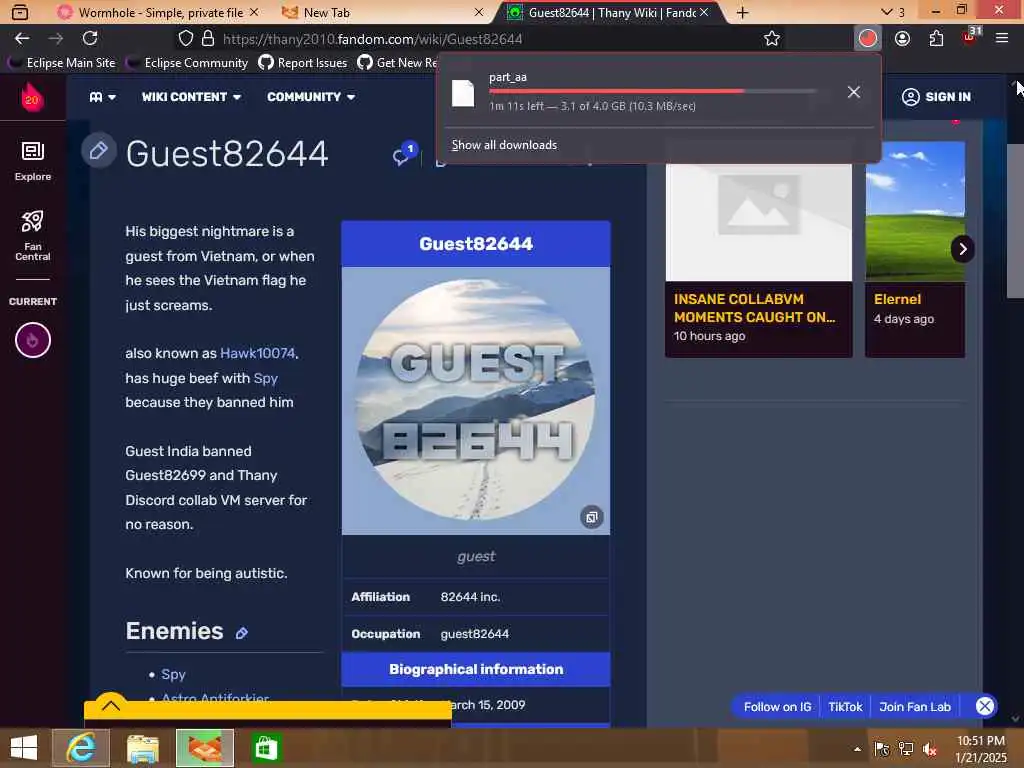Open the part_aa download file entry
Viewport: 1024px width, 768px height.
click(632, 92)
